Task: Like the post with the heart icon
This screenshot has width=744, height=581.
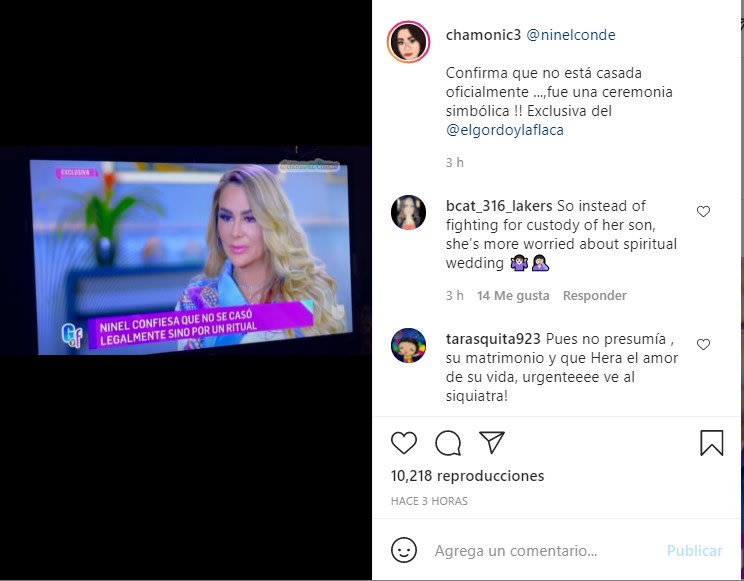Action: (404, 443)
